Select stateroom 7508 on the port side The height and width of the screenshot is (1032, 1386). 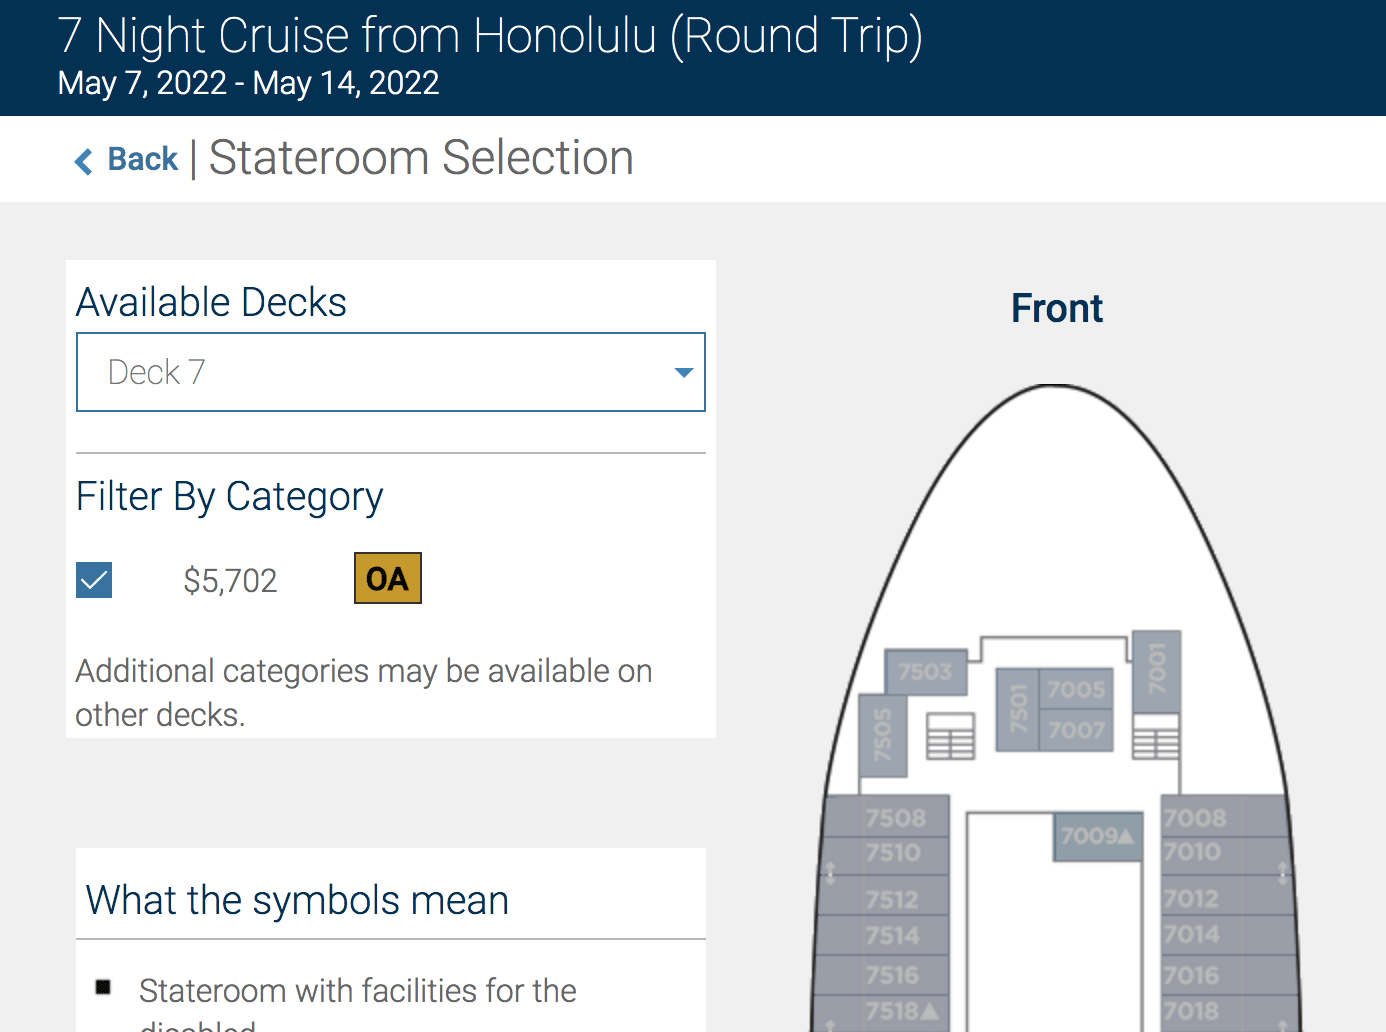(888, 817)
